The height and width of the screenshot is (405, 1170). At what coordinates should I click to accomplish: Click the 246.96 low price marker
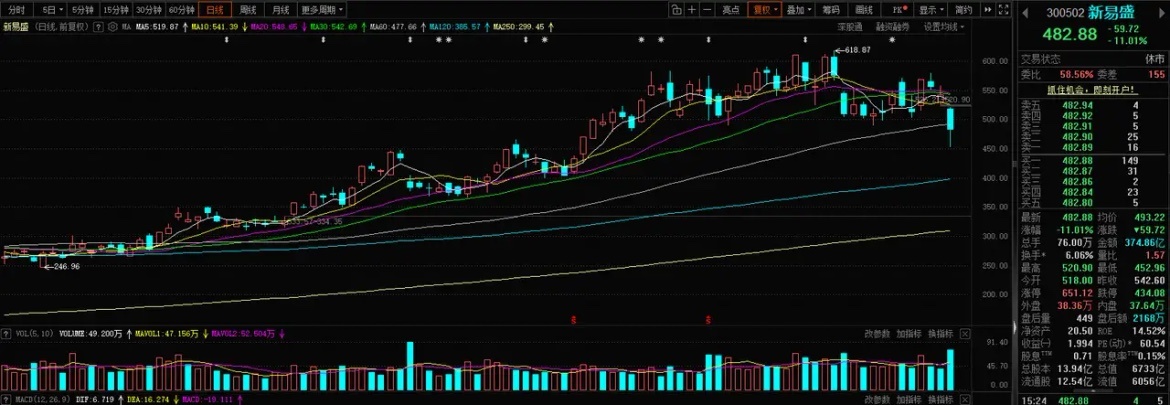point(64,266)
